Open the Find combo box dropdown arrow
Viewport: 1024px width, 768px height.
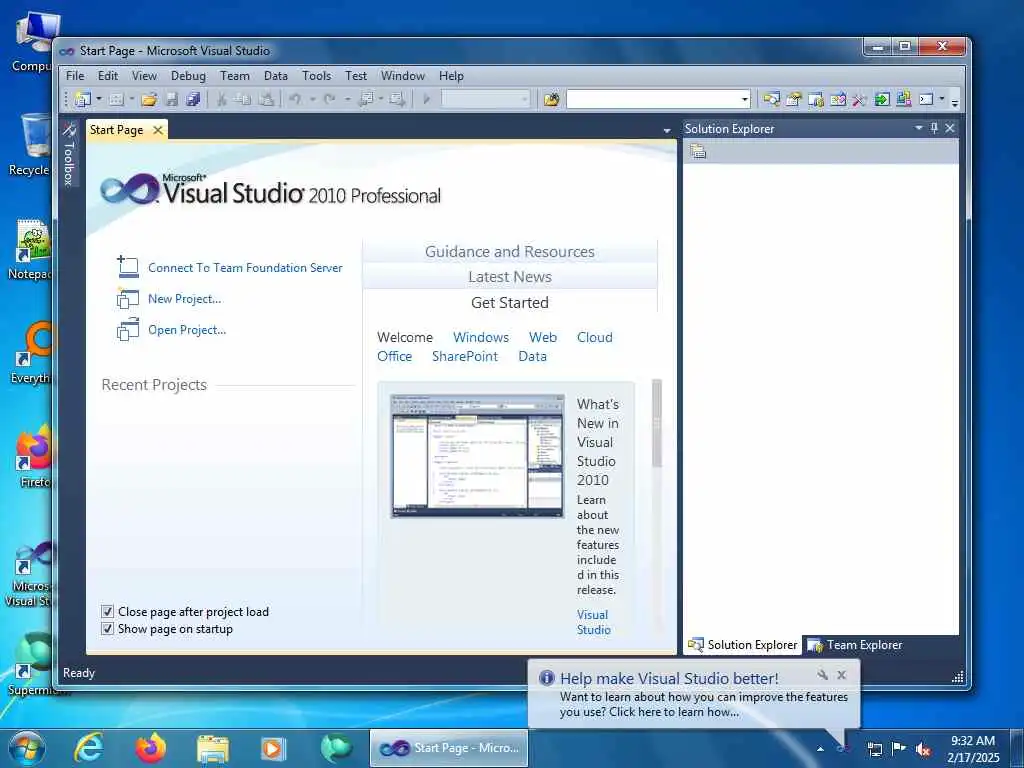coord(744,99)
